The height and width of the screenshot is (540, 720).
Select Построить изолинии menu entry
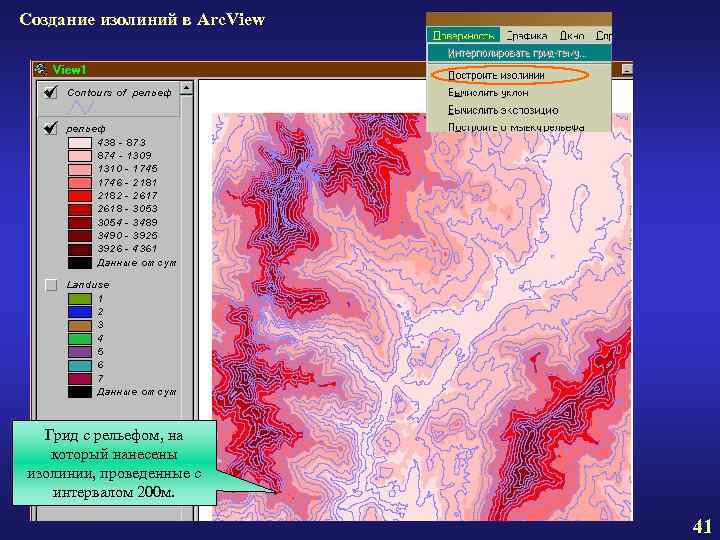pyautogui.click(x=496, y=75)
